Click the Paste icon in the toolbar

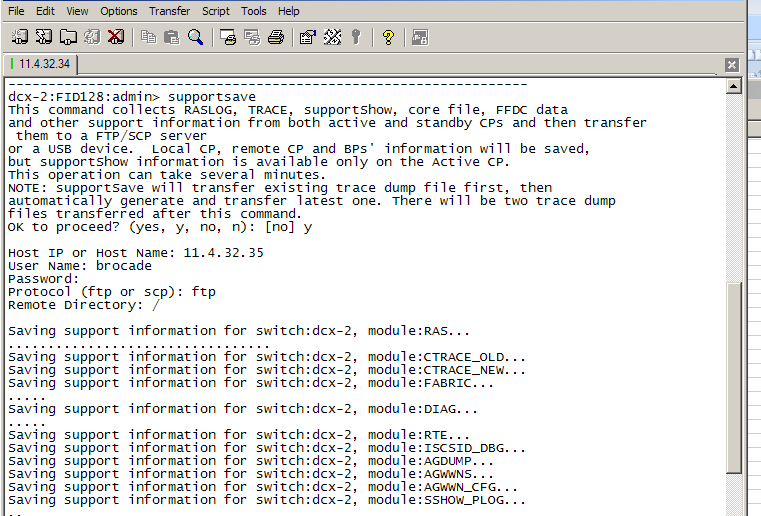[172, 37]
